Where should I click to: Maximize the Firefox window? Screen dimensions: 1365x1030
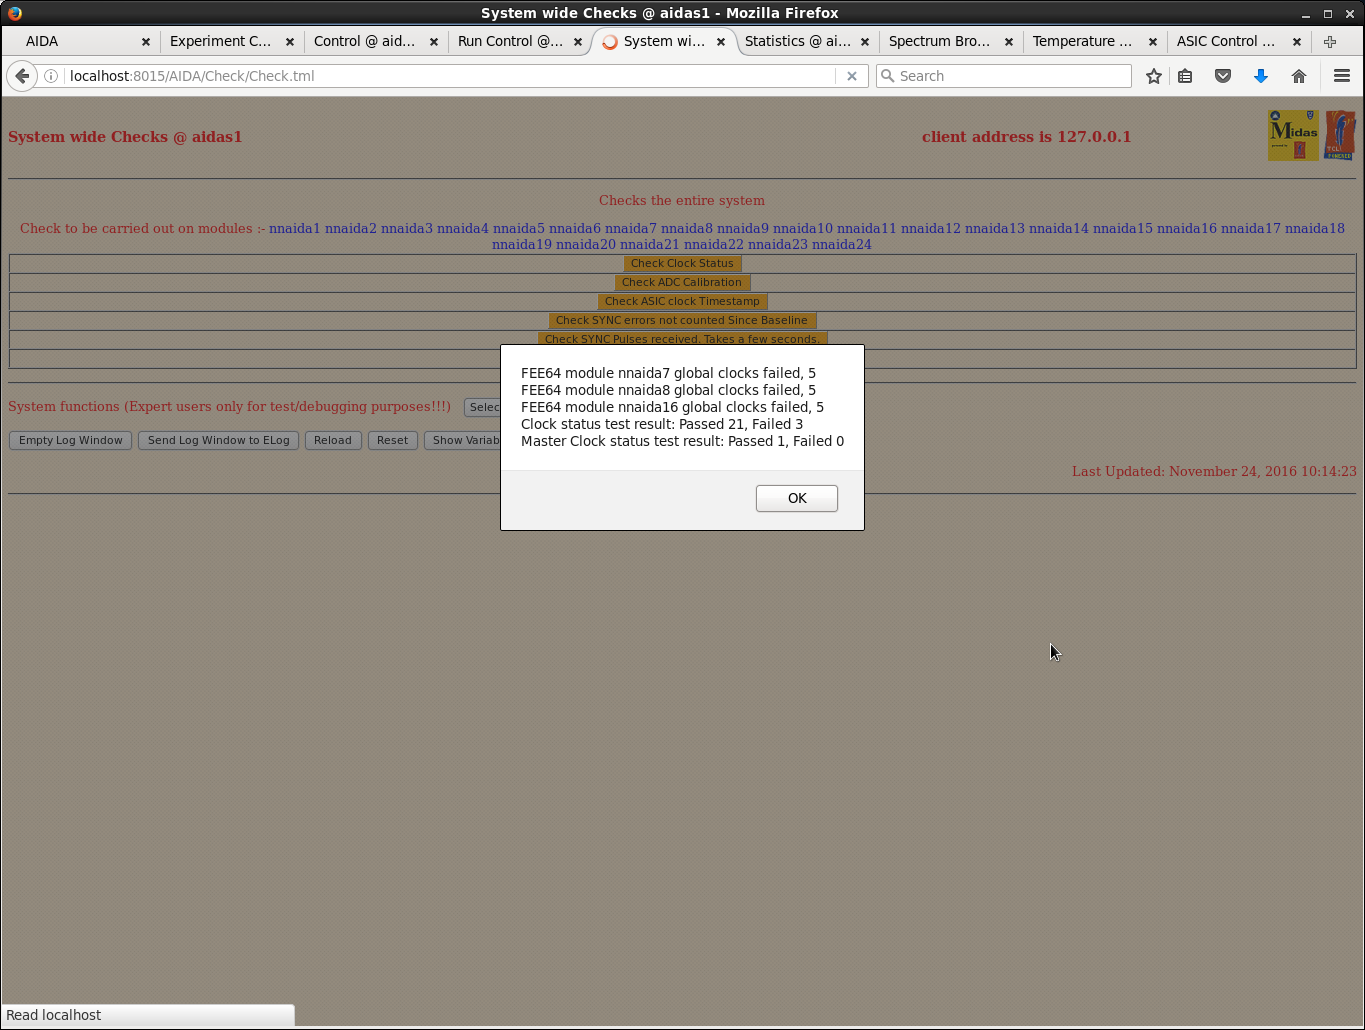click(x=1328, y=14)
